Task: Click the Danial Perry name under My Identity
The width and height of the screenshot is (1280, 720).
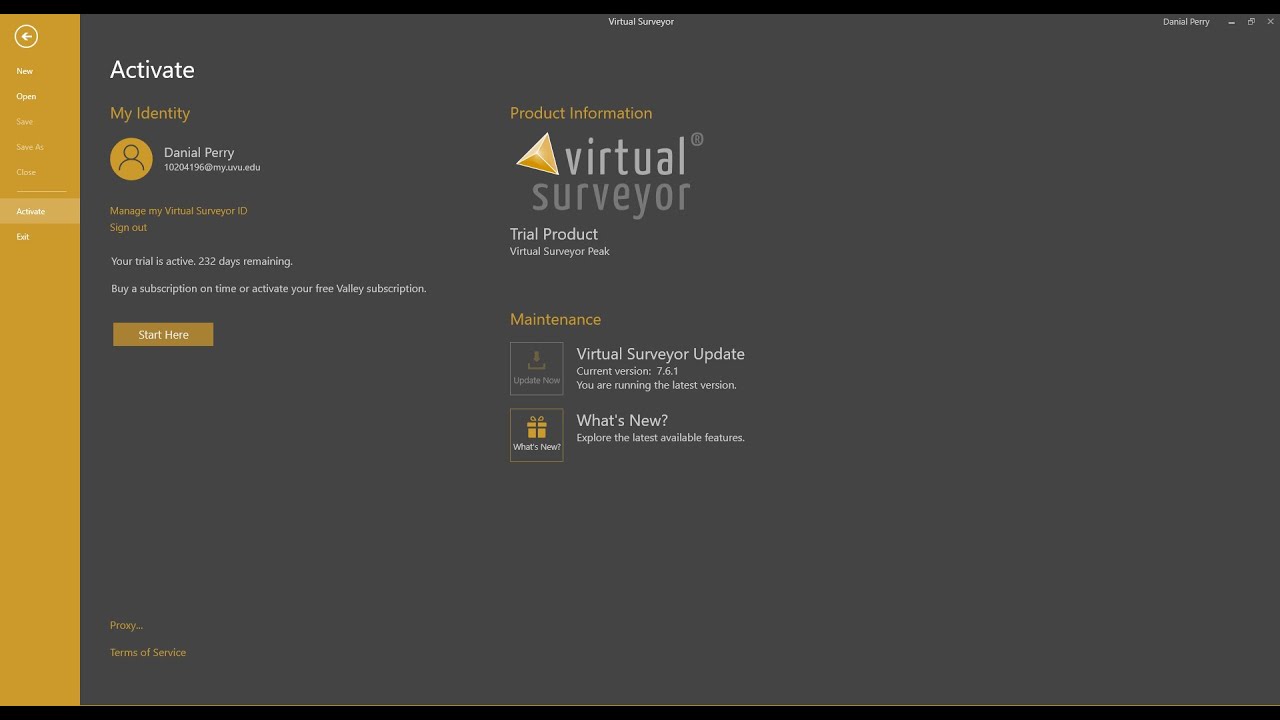Action: [x=199, y=152]
